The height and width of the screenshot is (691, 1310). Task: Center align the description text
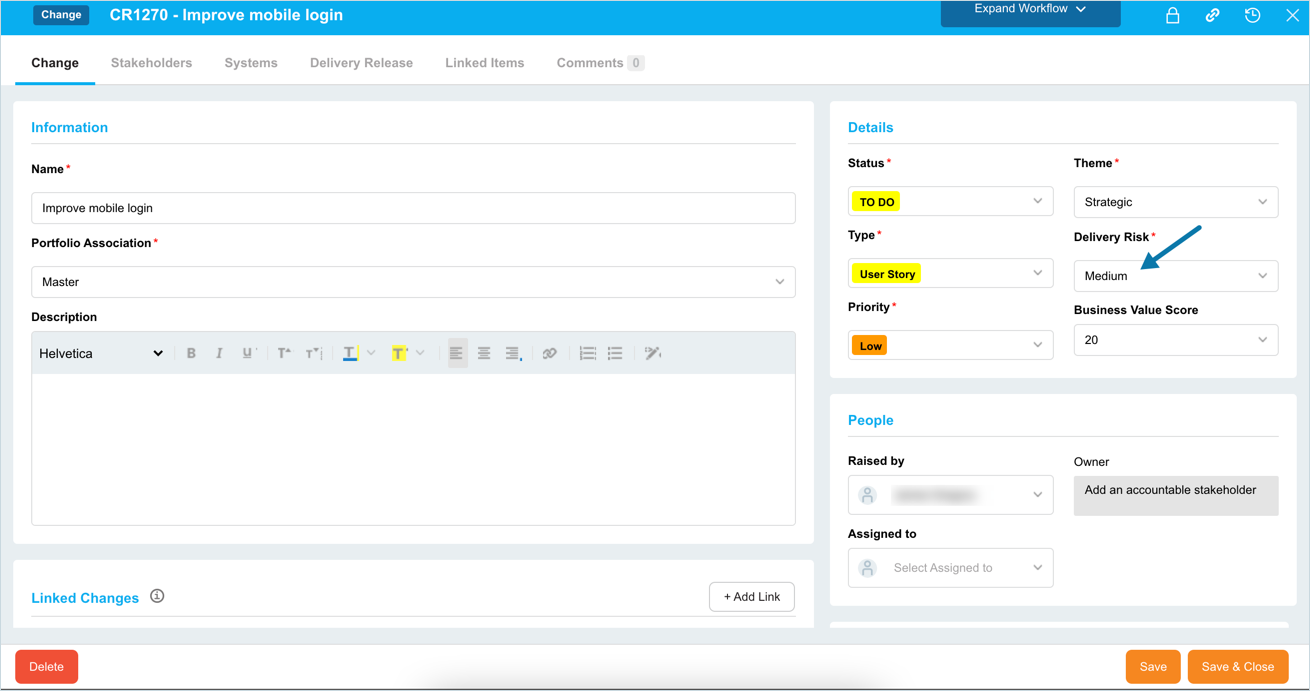(x=484, y=354)
